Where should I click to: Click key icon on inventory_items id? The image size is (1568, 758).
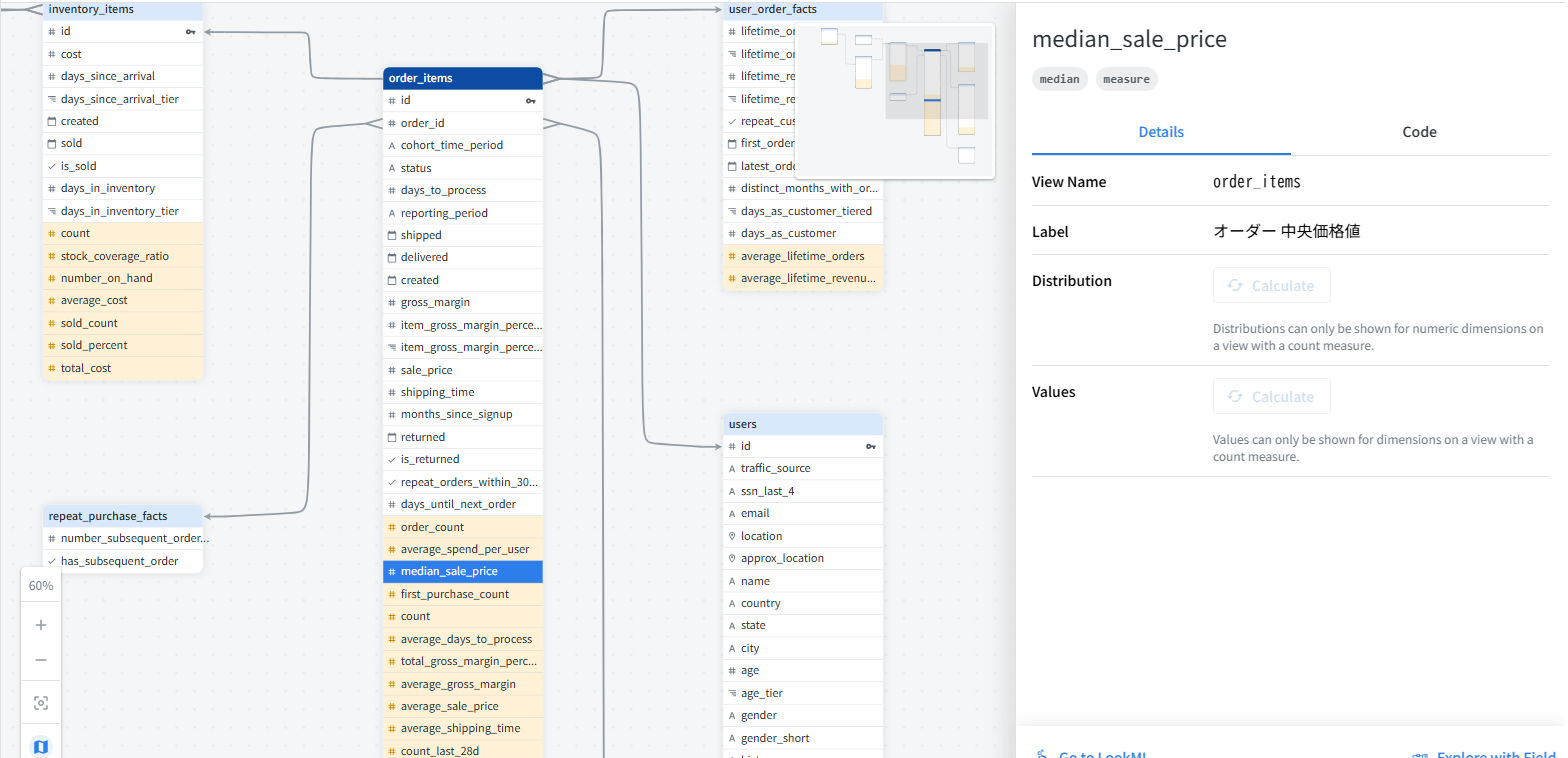click(191, 32)
